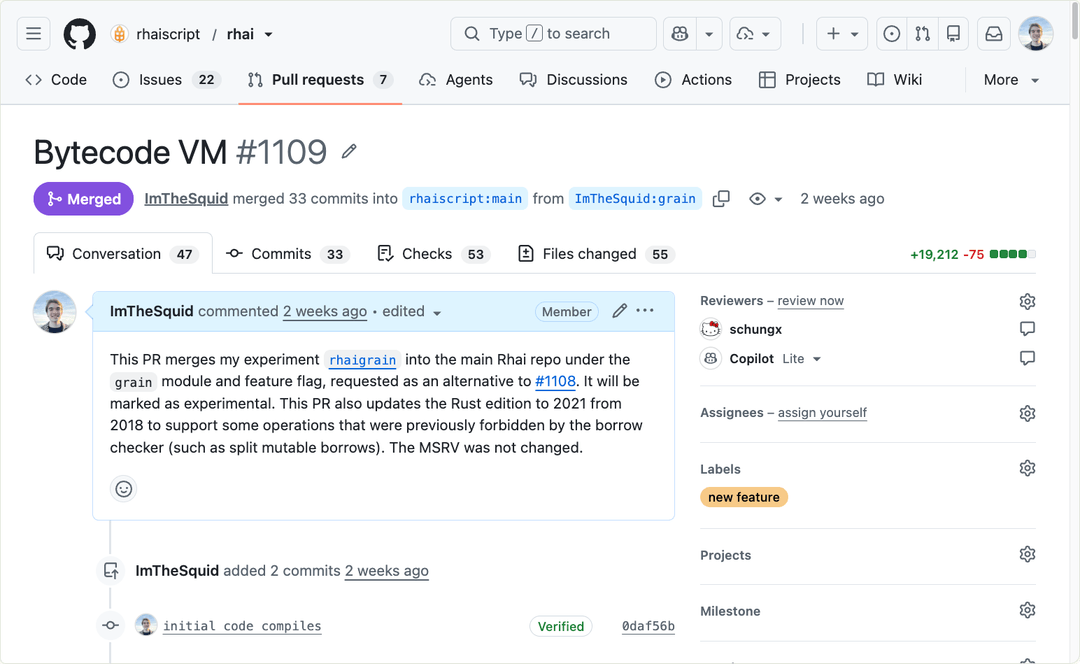
Task: Open Labels settings gear
Action: click(1027, 468)
